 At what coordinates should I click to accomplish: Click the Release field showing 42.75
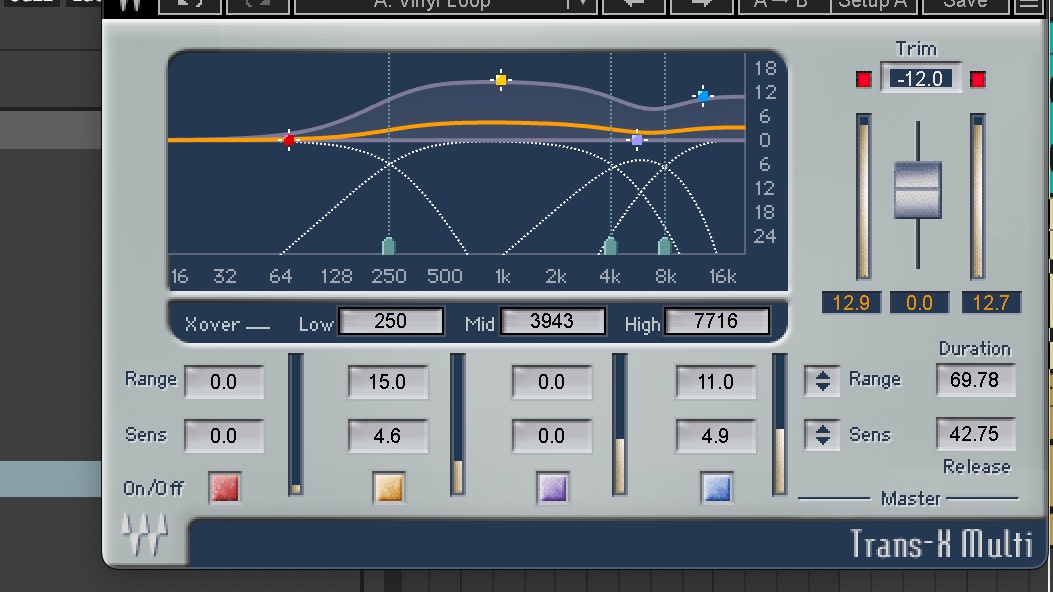coord(975,434)
